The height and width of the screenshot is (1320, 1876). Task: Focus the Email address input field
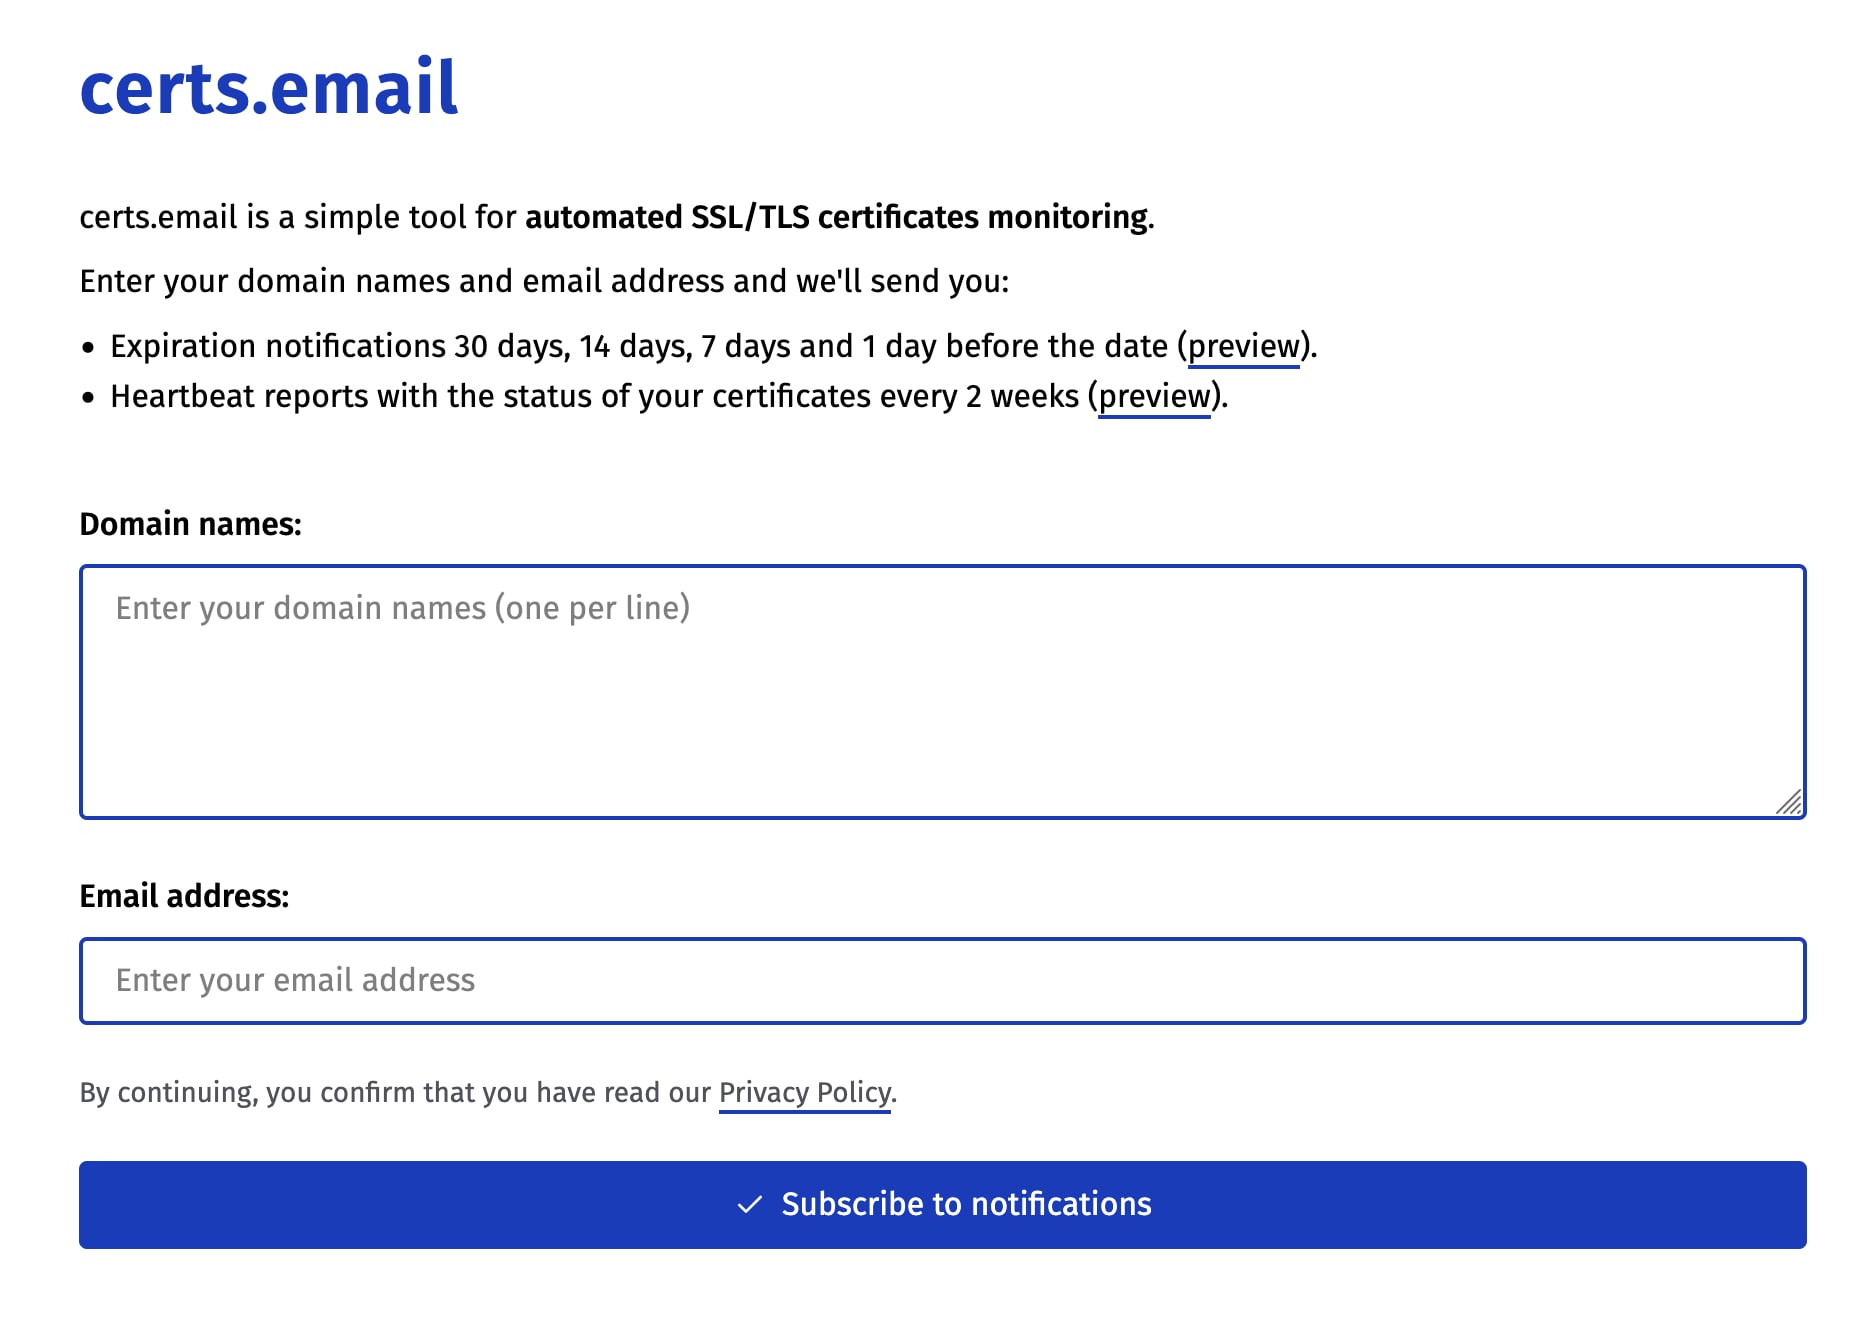pyautogui.click(x=942, y=981)
